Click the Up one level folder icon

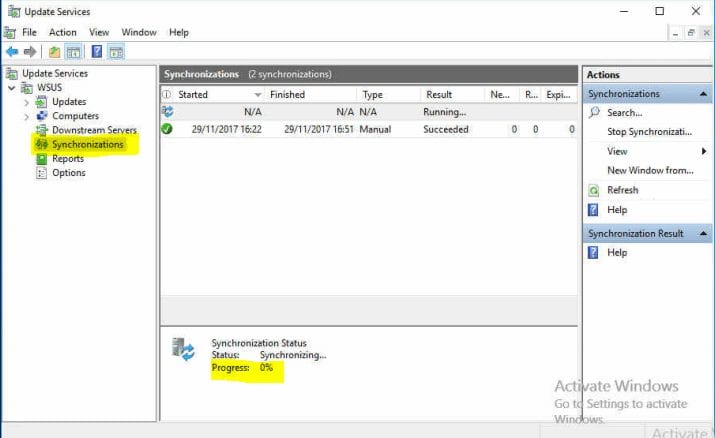(x=54, y=52)
